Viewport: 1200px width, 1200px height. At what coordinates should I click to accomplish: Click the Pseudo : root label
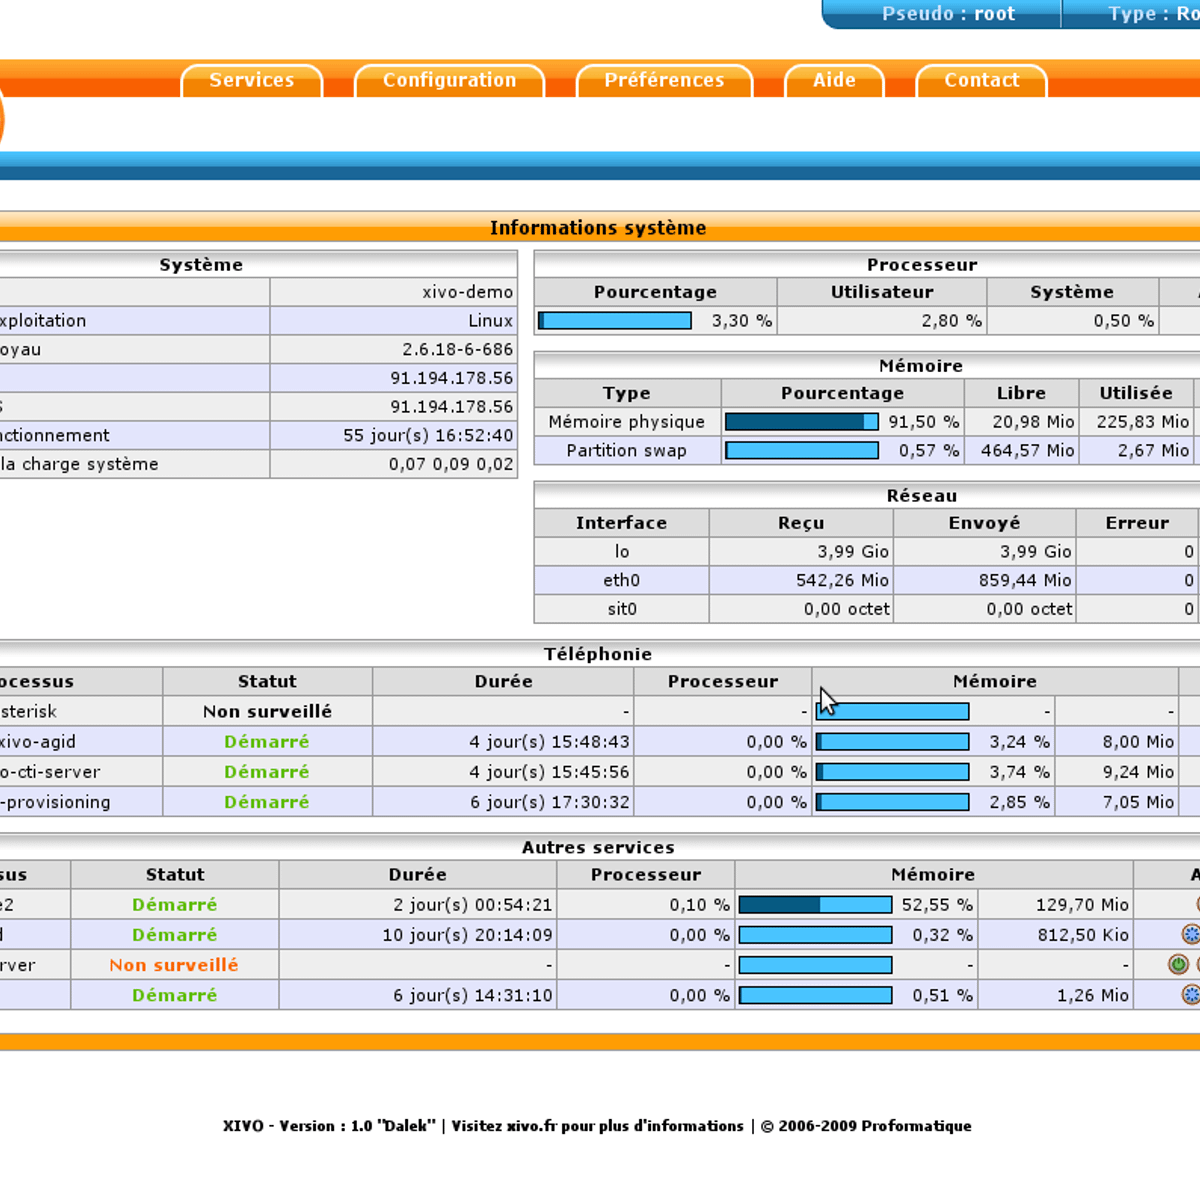click(947, 14)
